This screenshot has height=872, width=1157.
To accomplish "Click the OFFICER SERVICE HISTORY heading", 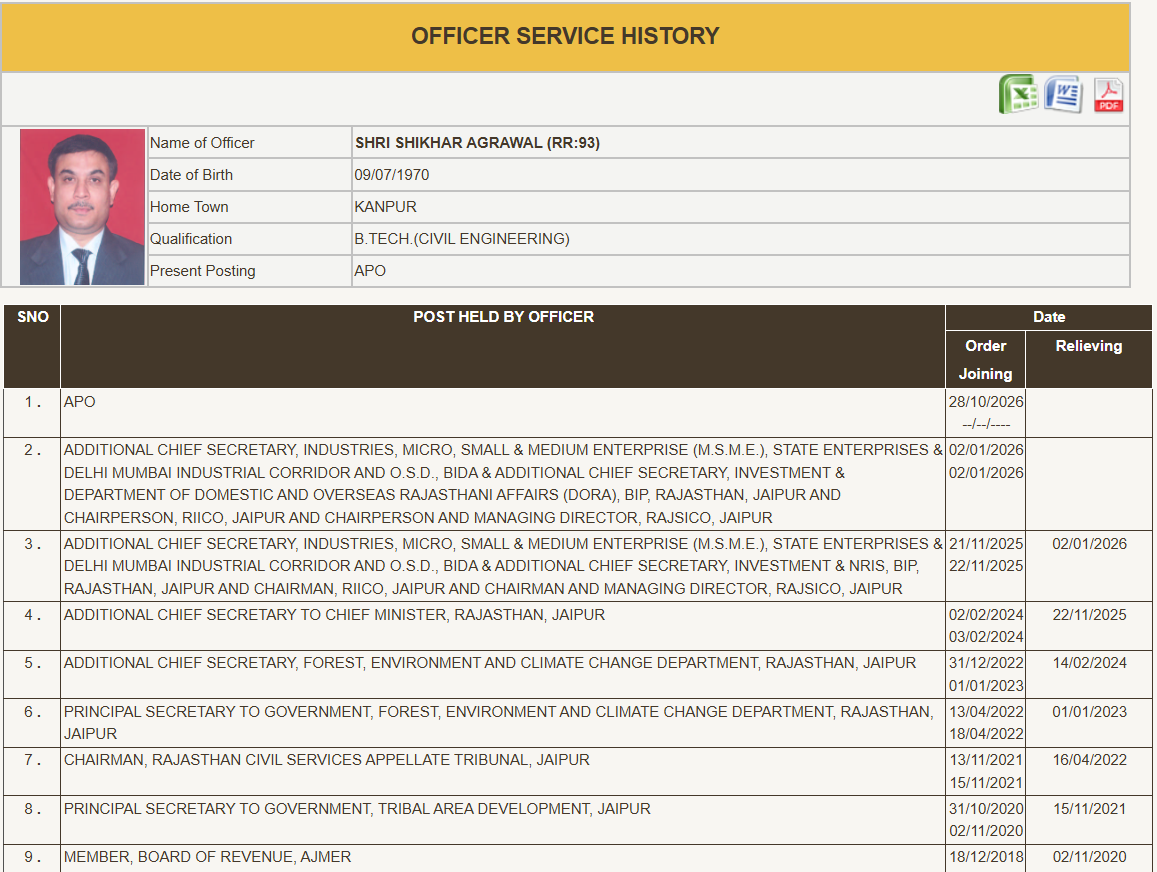I will (x=565, y=36).
